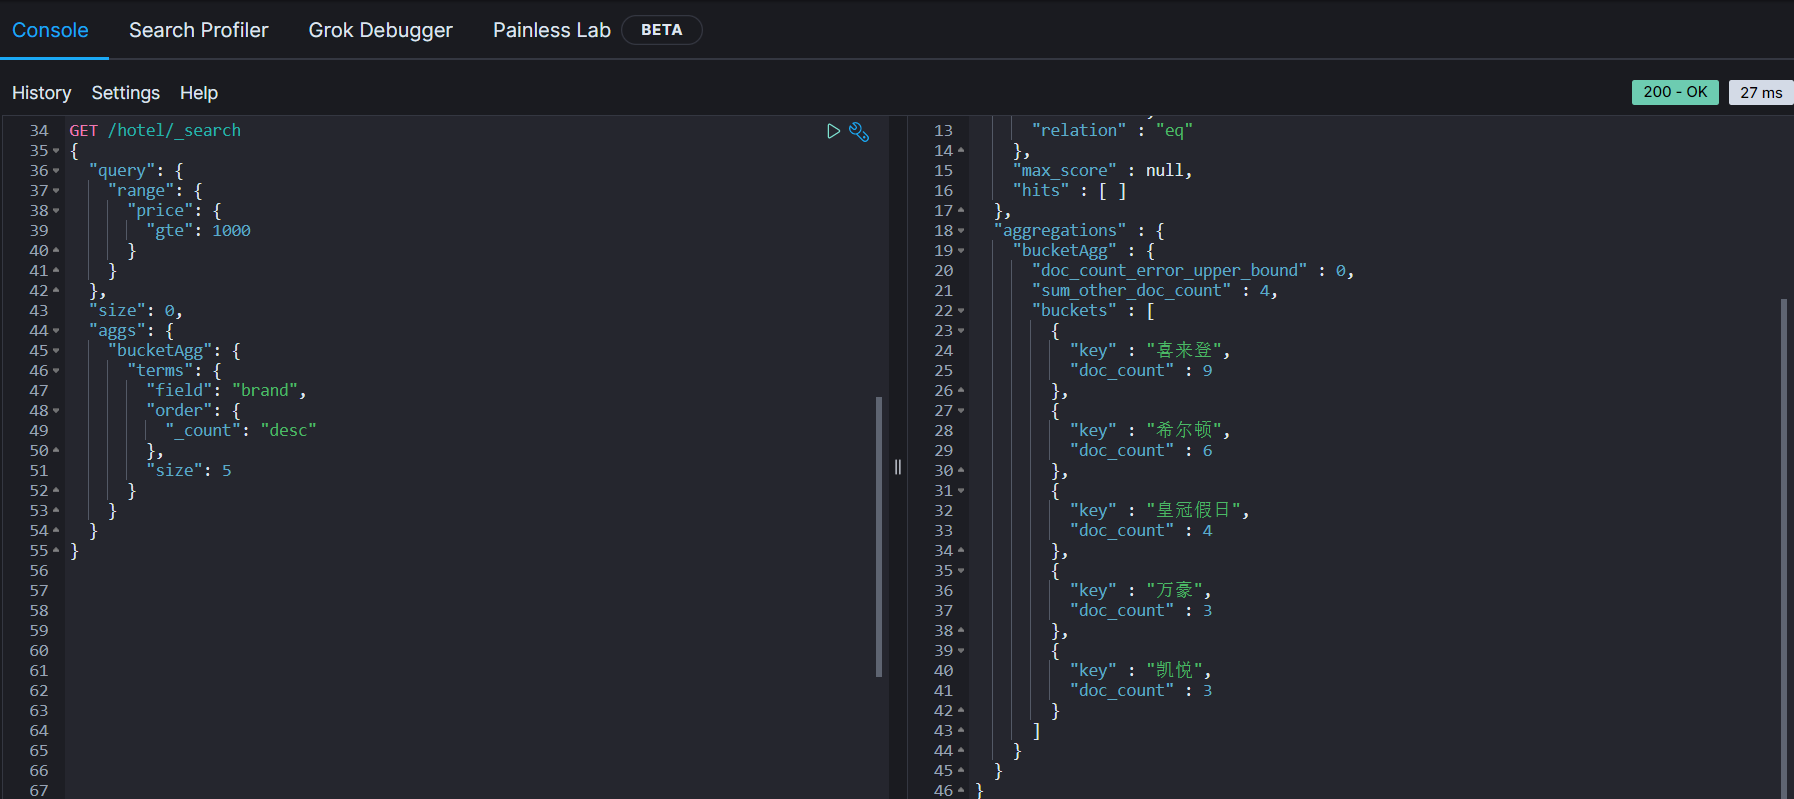Click the response pane vertical scrollbar
The image size is (1794, 799).
tap(1784, 548)
